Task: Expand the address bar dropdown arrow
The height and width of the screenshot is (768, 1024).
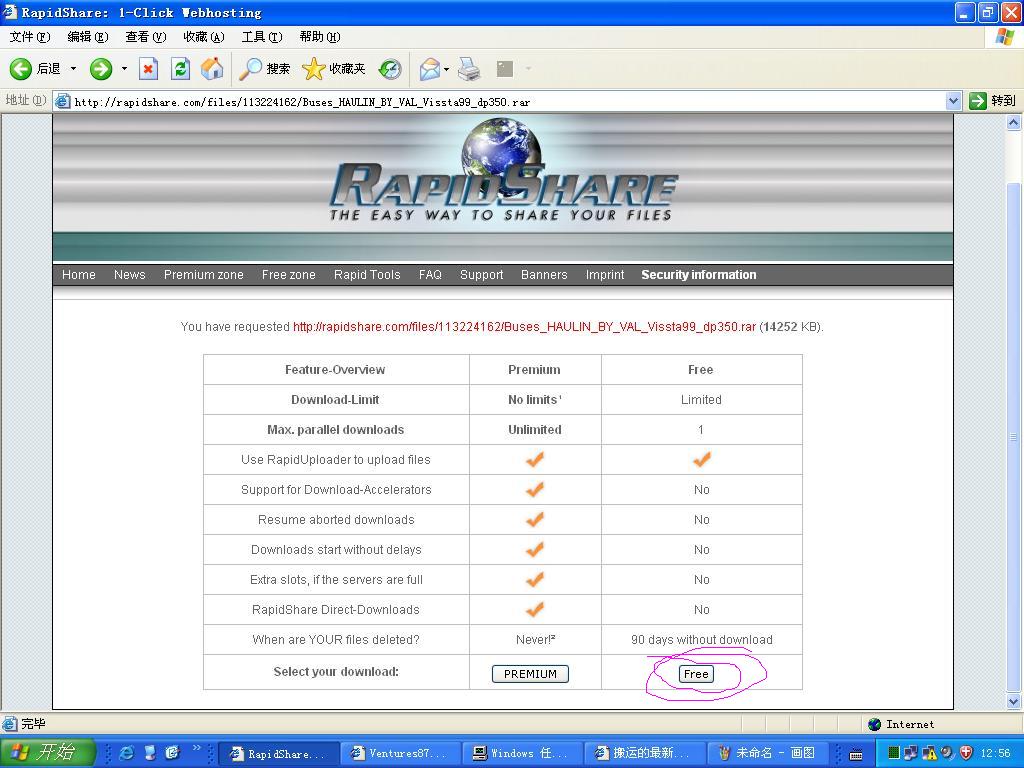Action: pos(953,101)
